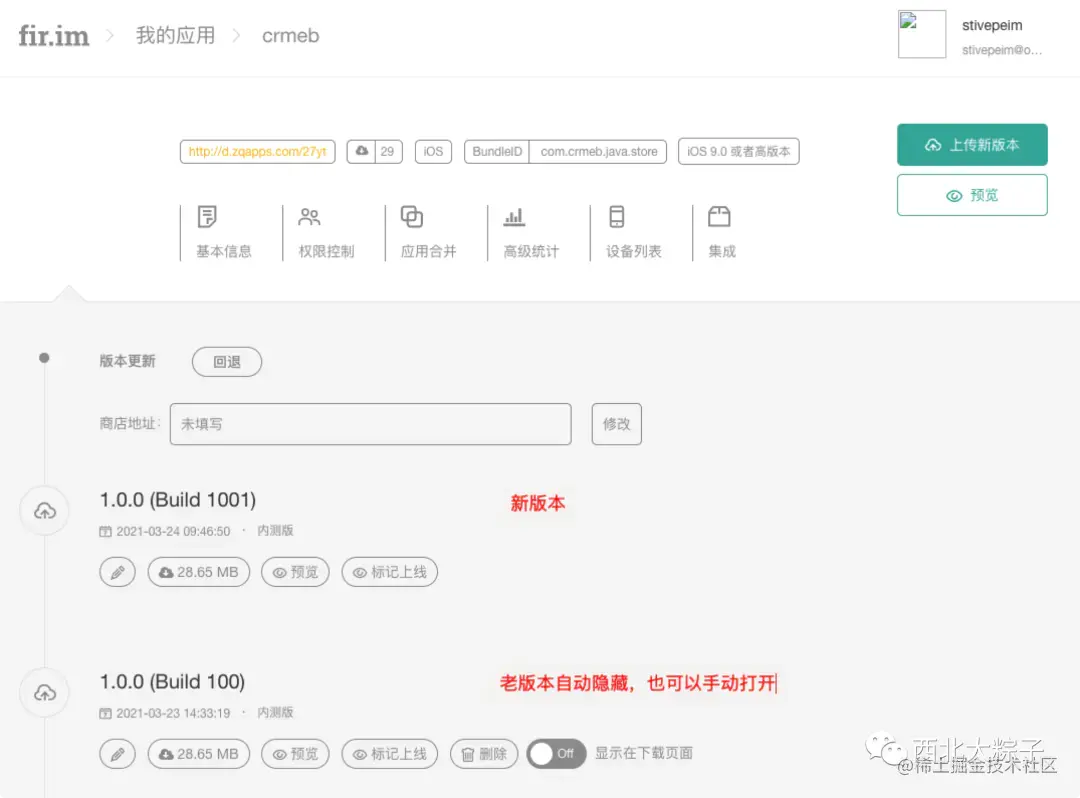Click the 1.0.0 (Build 100) title
The height and width of the screenshot is (798, 1080).
click(x=172, y=682)
